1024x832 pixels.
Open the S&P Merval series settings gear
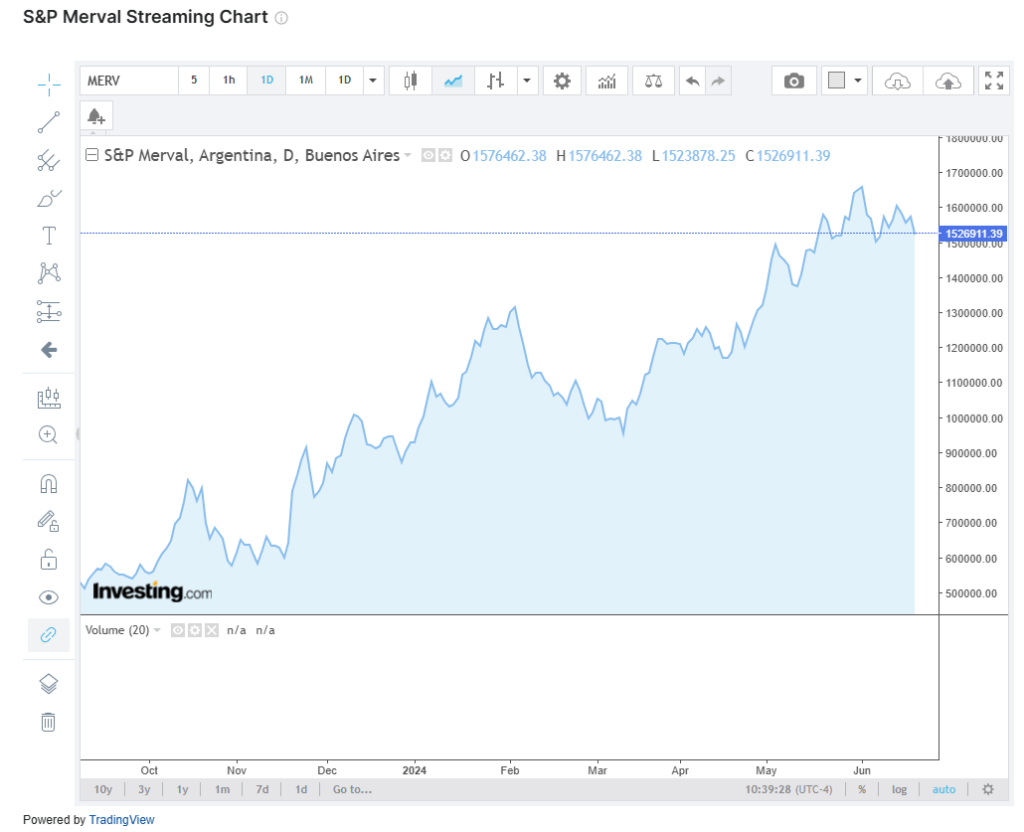coord(445,155)
